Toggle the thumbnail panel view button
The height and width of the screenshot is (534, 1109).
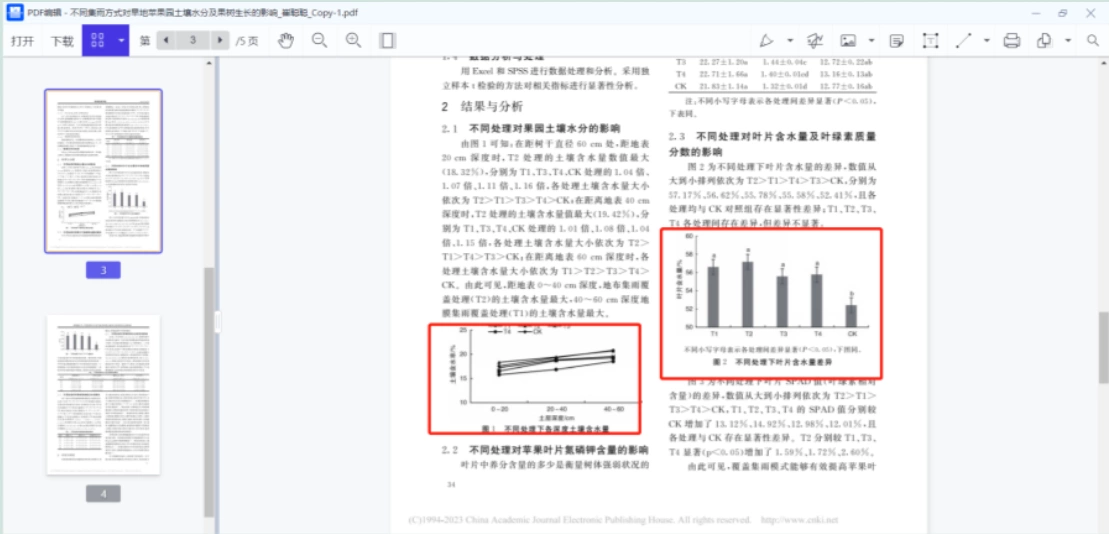[x=98, y=40]
